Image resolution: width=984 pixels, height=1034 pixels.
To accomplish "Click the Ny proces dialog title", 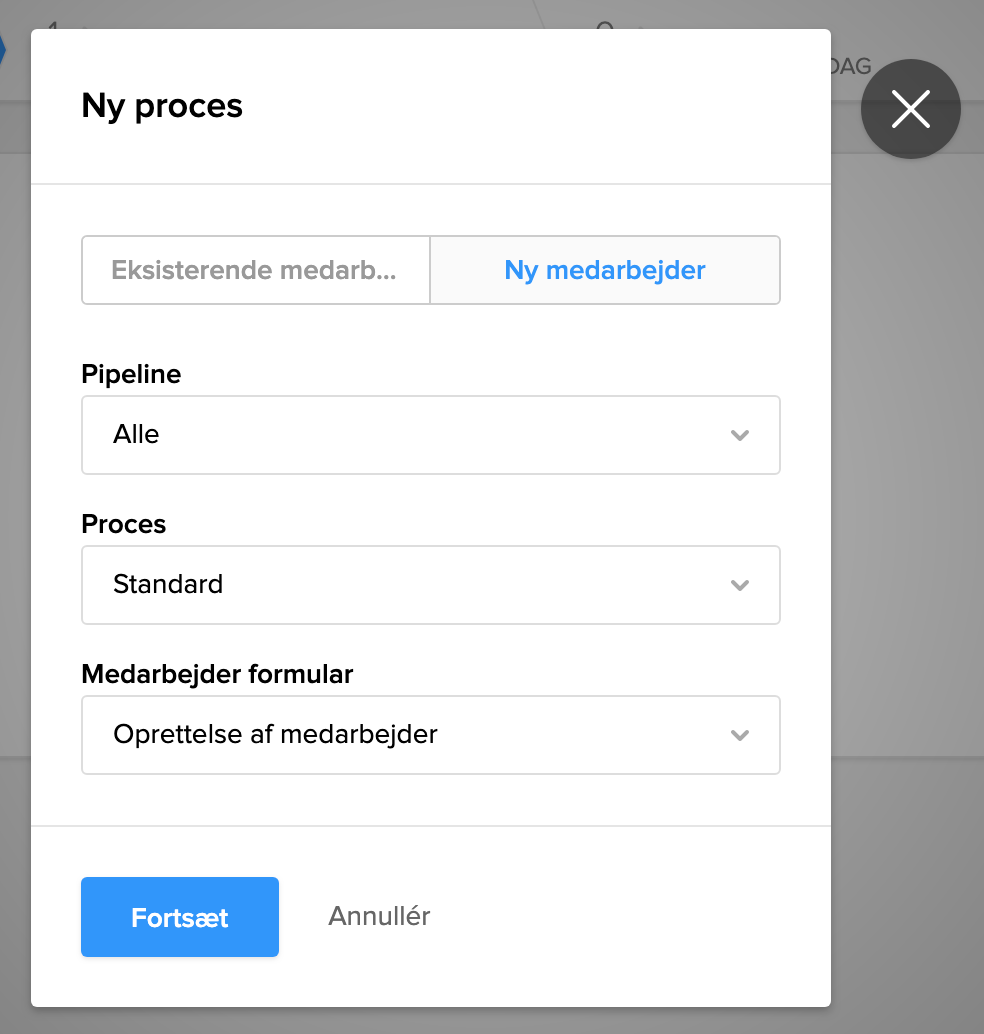I will point(161,106).
